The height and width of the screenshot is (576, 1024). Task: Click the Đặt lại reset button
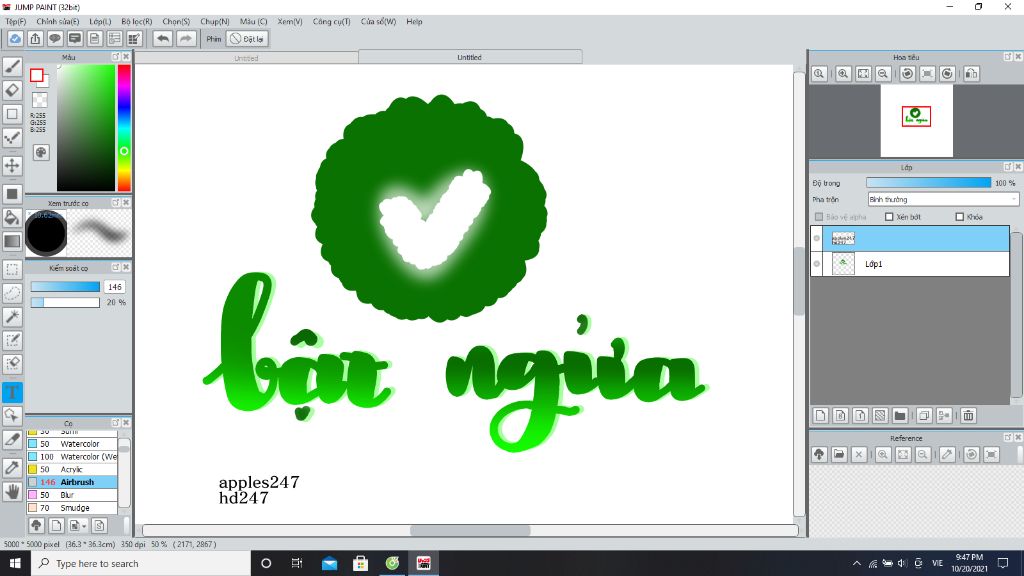pyautogui.click(x=247, y=39)
